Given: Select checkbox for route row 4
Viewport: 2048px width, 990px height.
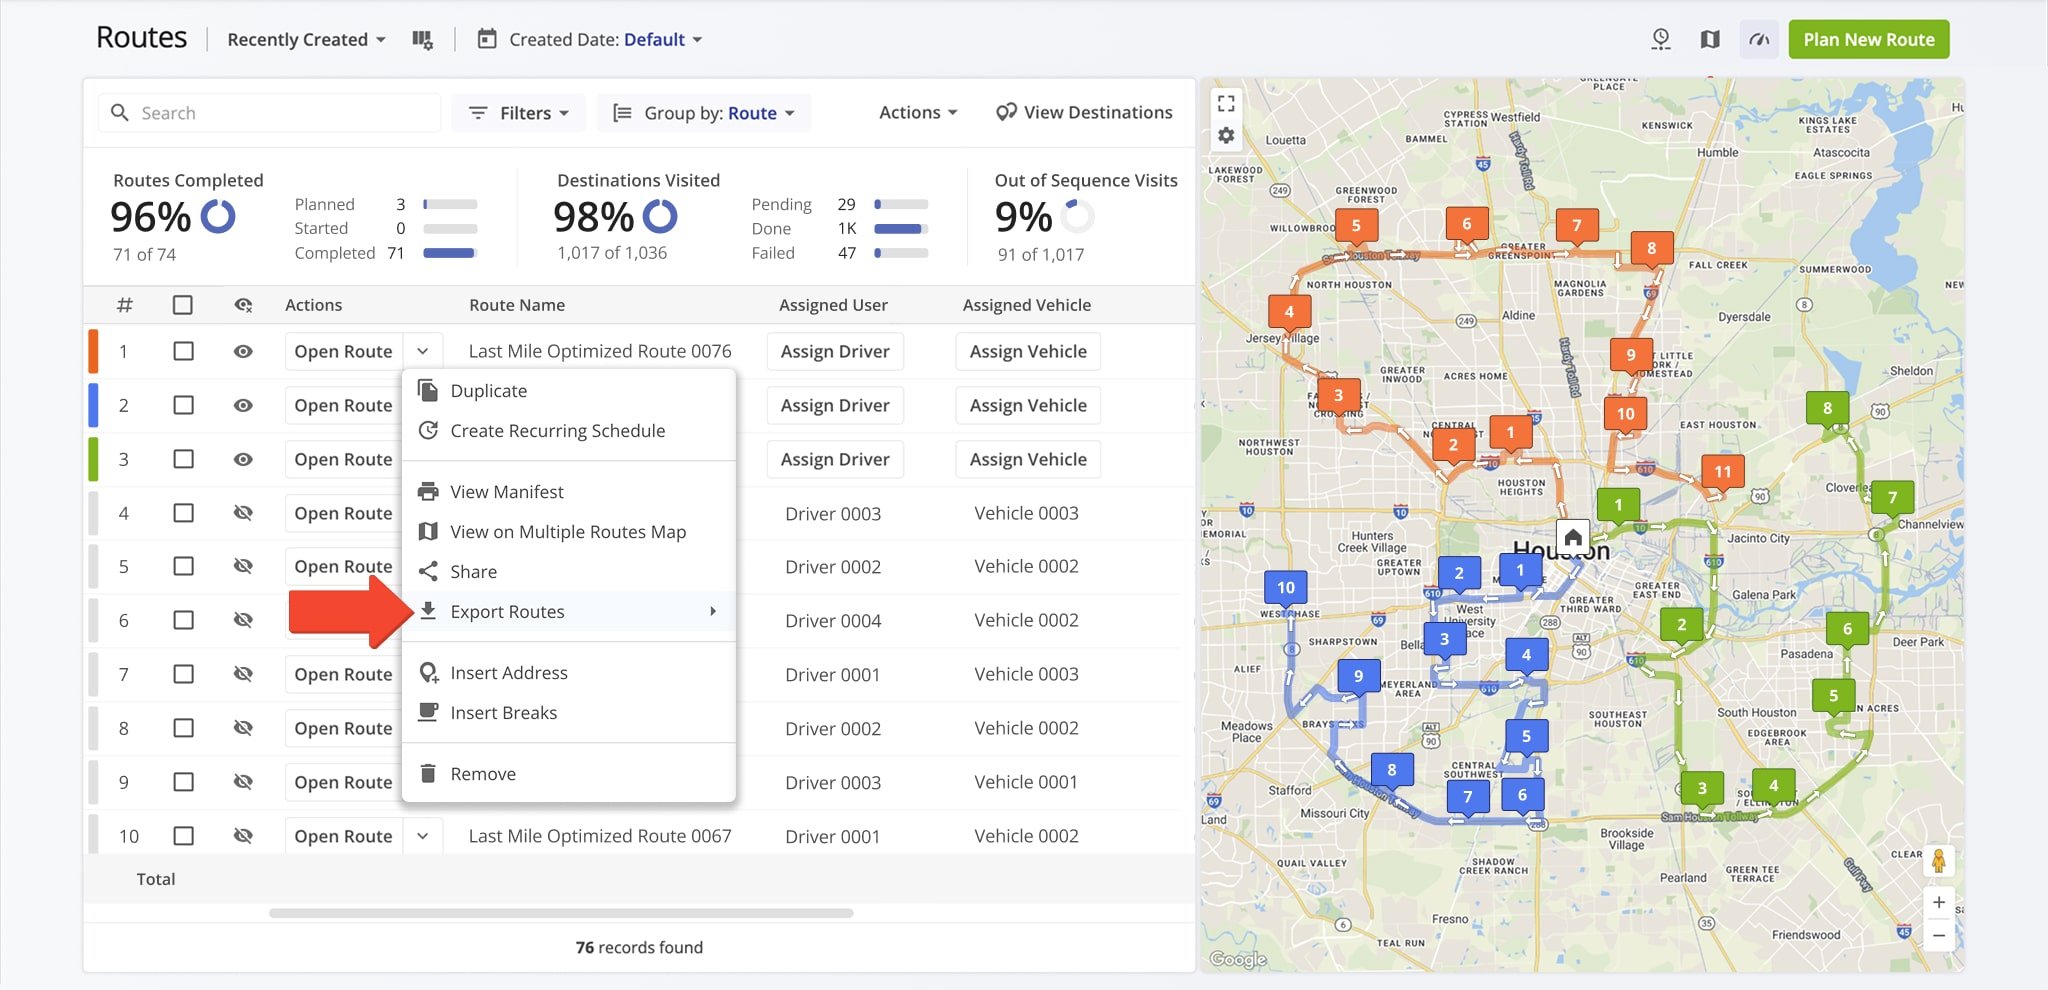Looking at the screenshot, I should (183, 513).
